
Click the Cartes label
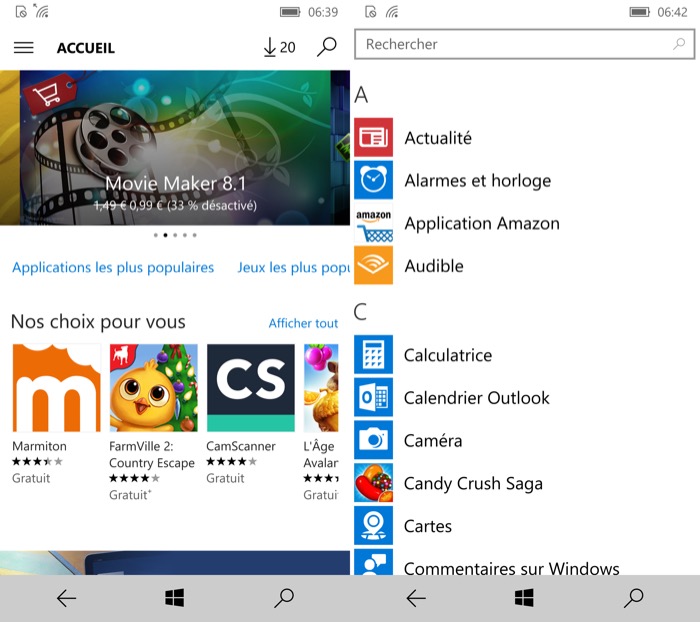(428, 526)
